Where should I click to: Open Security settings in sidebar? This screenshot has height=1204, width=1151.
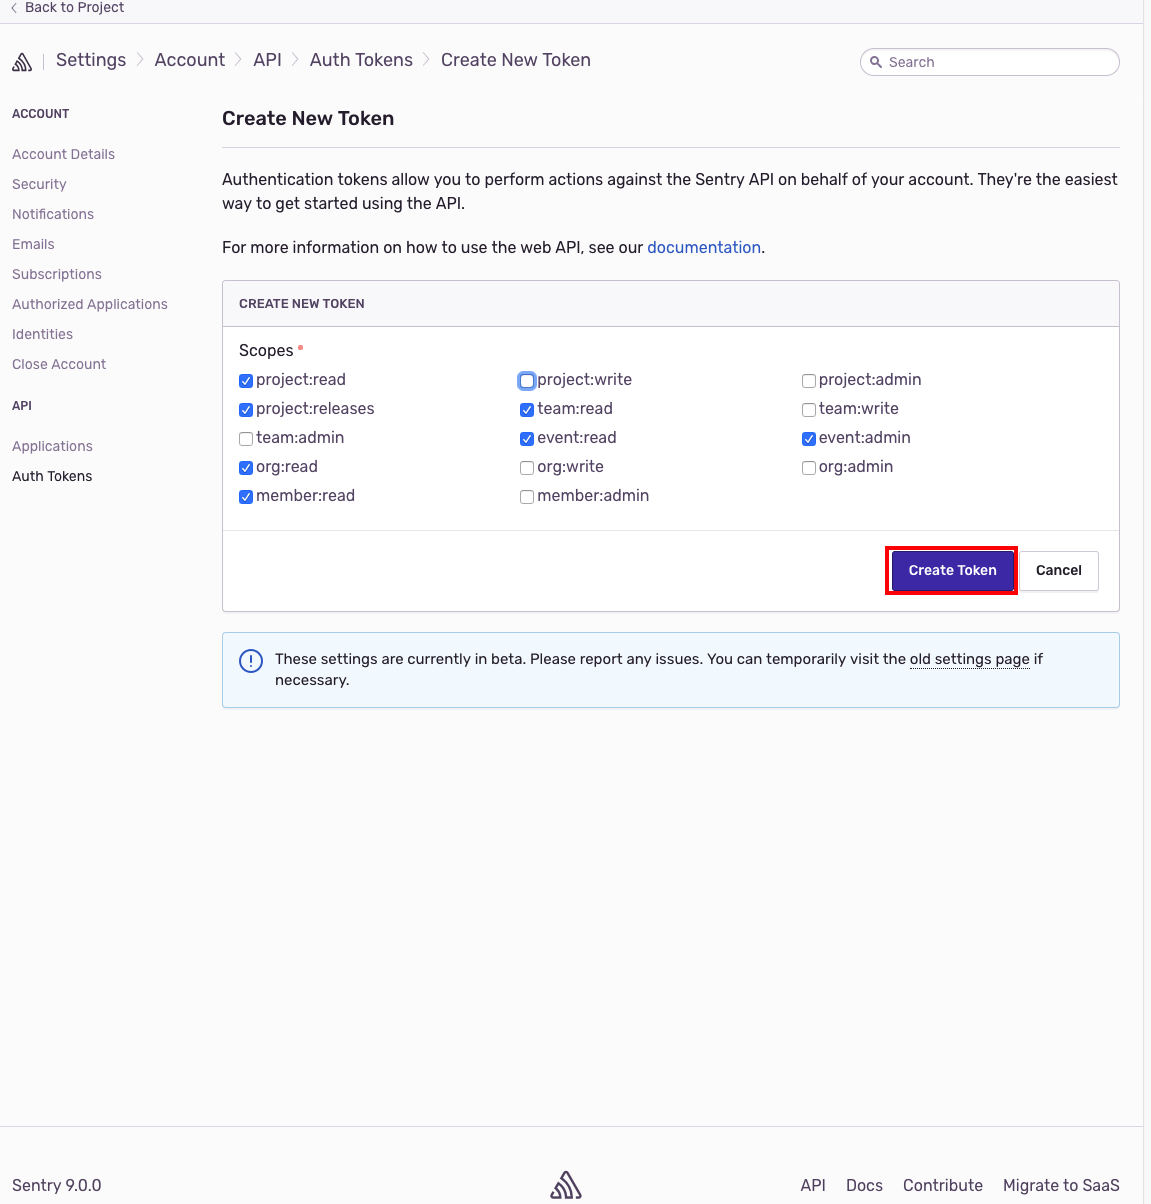[39, 184]
